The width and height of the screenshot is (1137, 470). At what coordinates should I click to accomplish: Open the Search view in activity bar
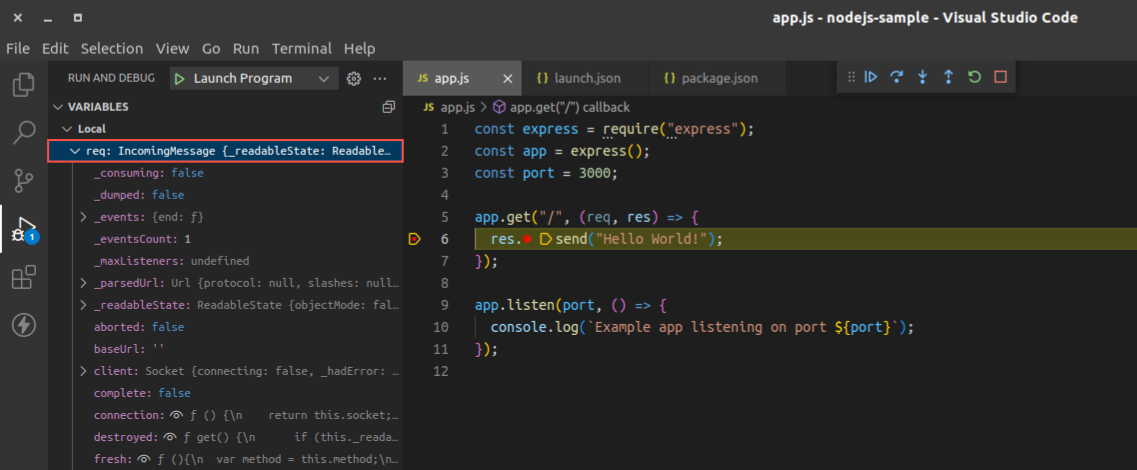pos(24,132)
